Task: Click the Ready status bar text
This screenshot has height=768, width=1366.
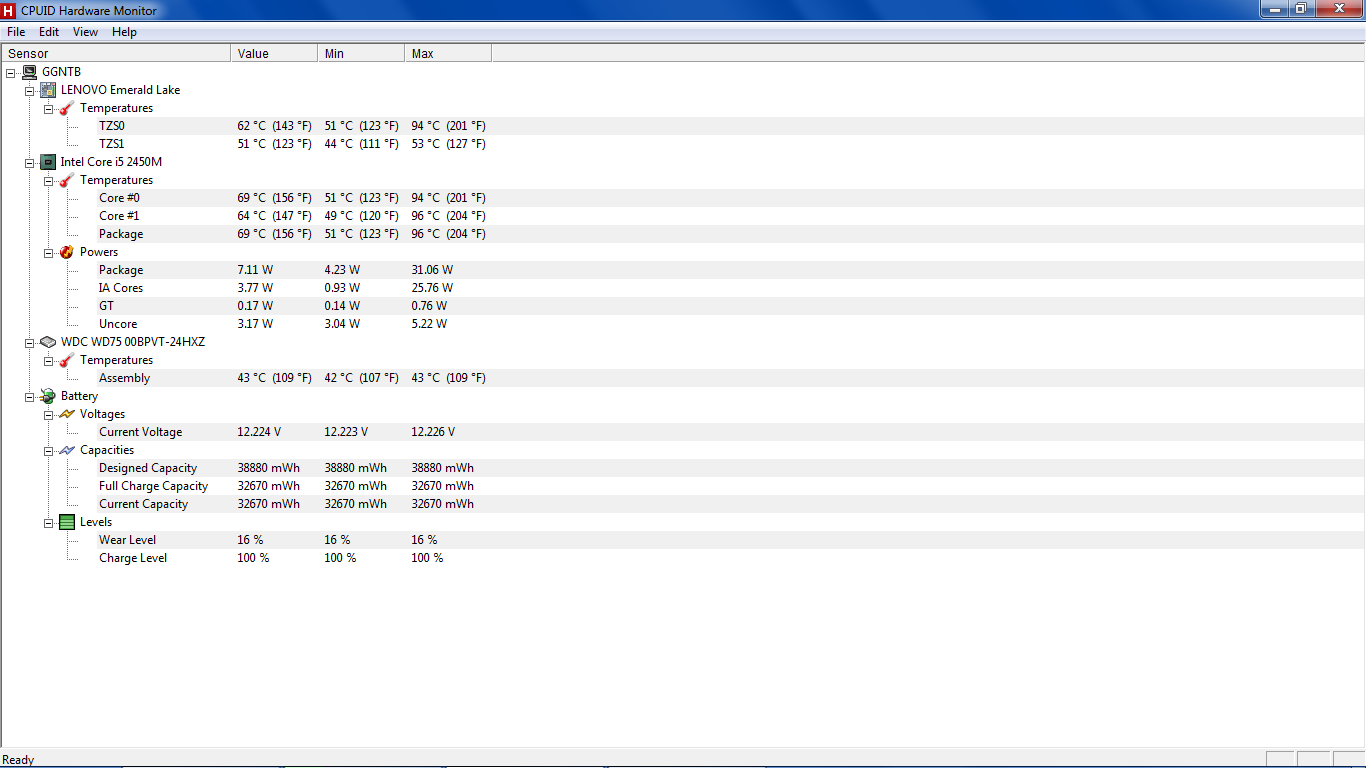Action: [19, 760]
